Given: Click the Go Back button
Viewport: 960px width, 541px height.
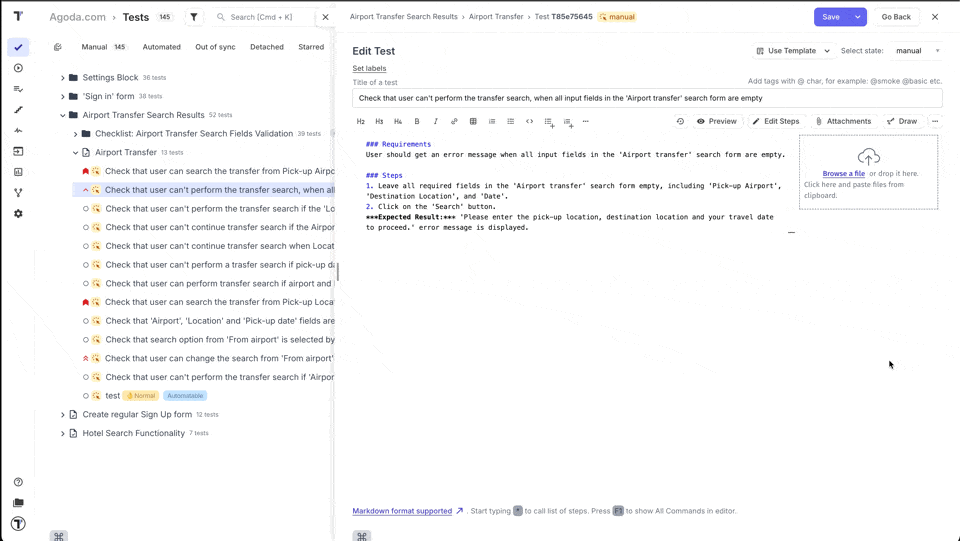Looking at the screenshot, I should click(x=895, y=17).
